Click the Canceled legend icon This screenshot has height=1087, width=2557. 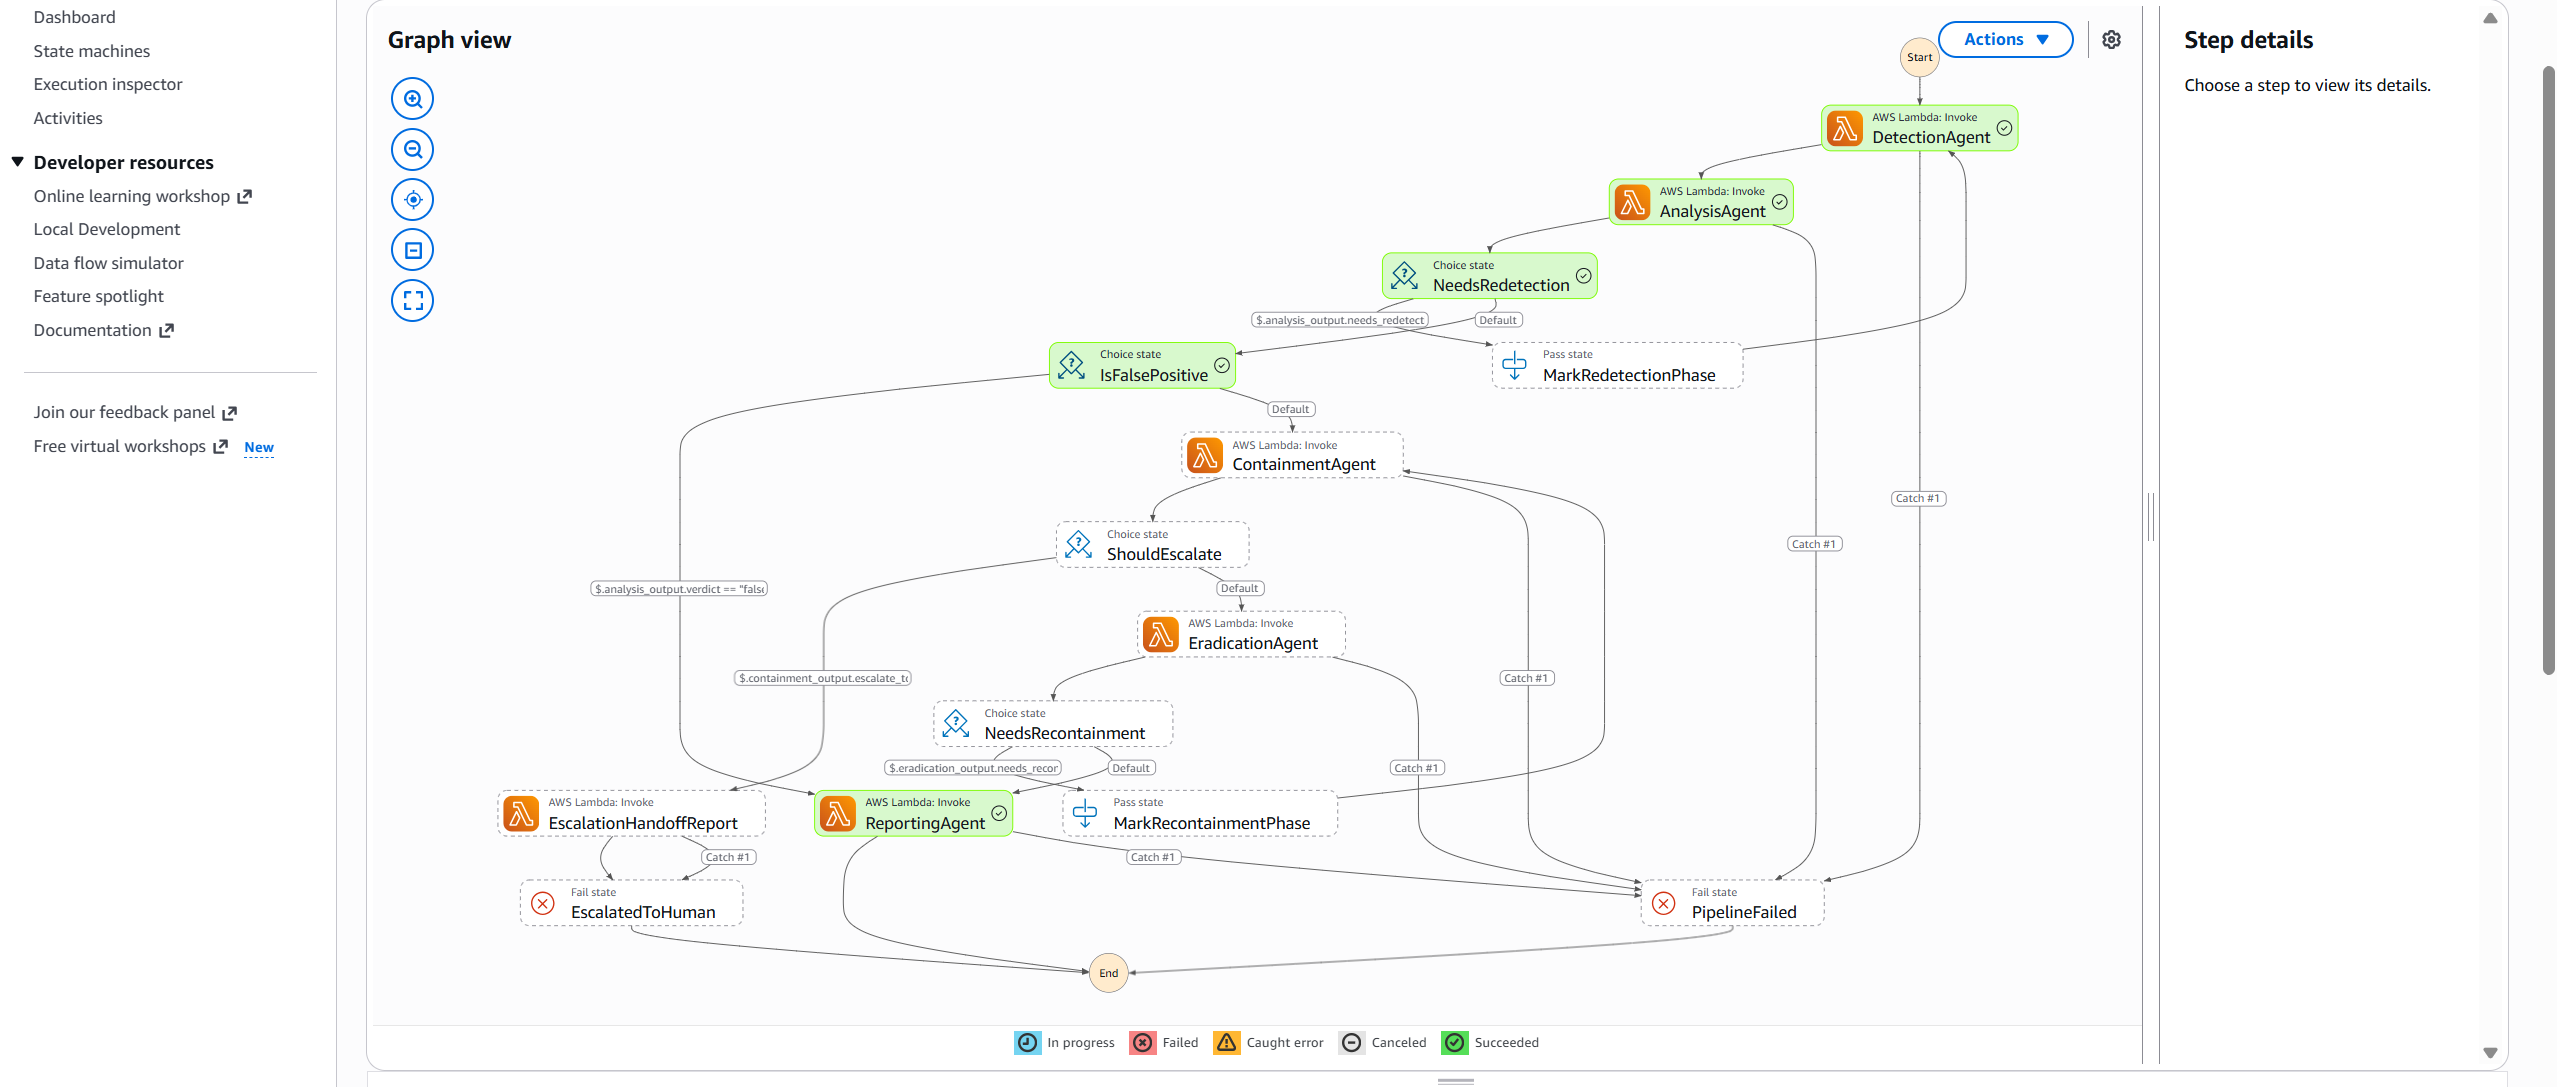1352,1042
